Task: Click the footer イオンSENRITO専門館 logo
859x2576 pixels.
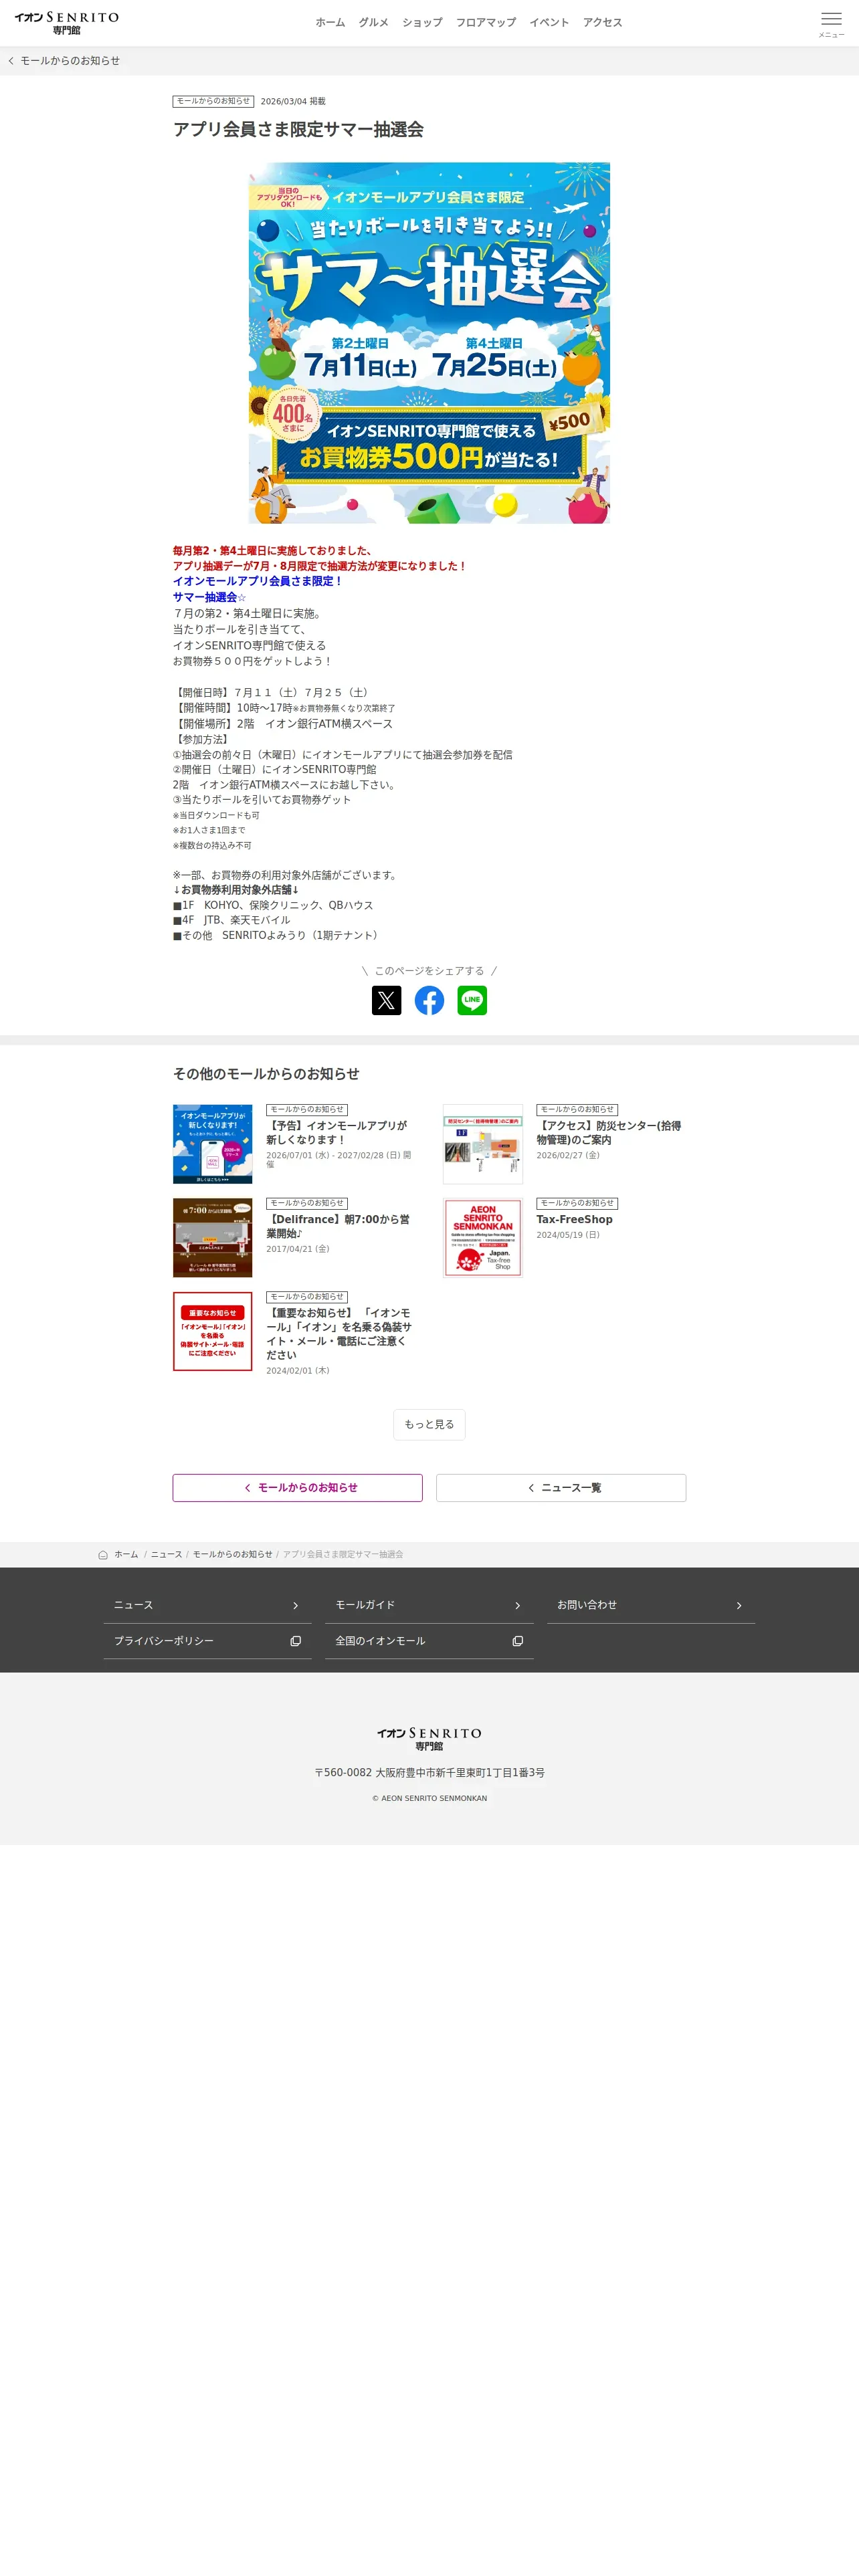Action: 429,1739
